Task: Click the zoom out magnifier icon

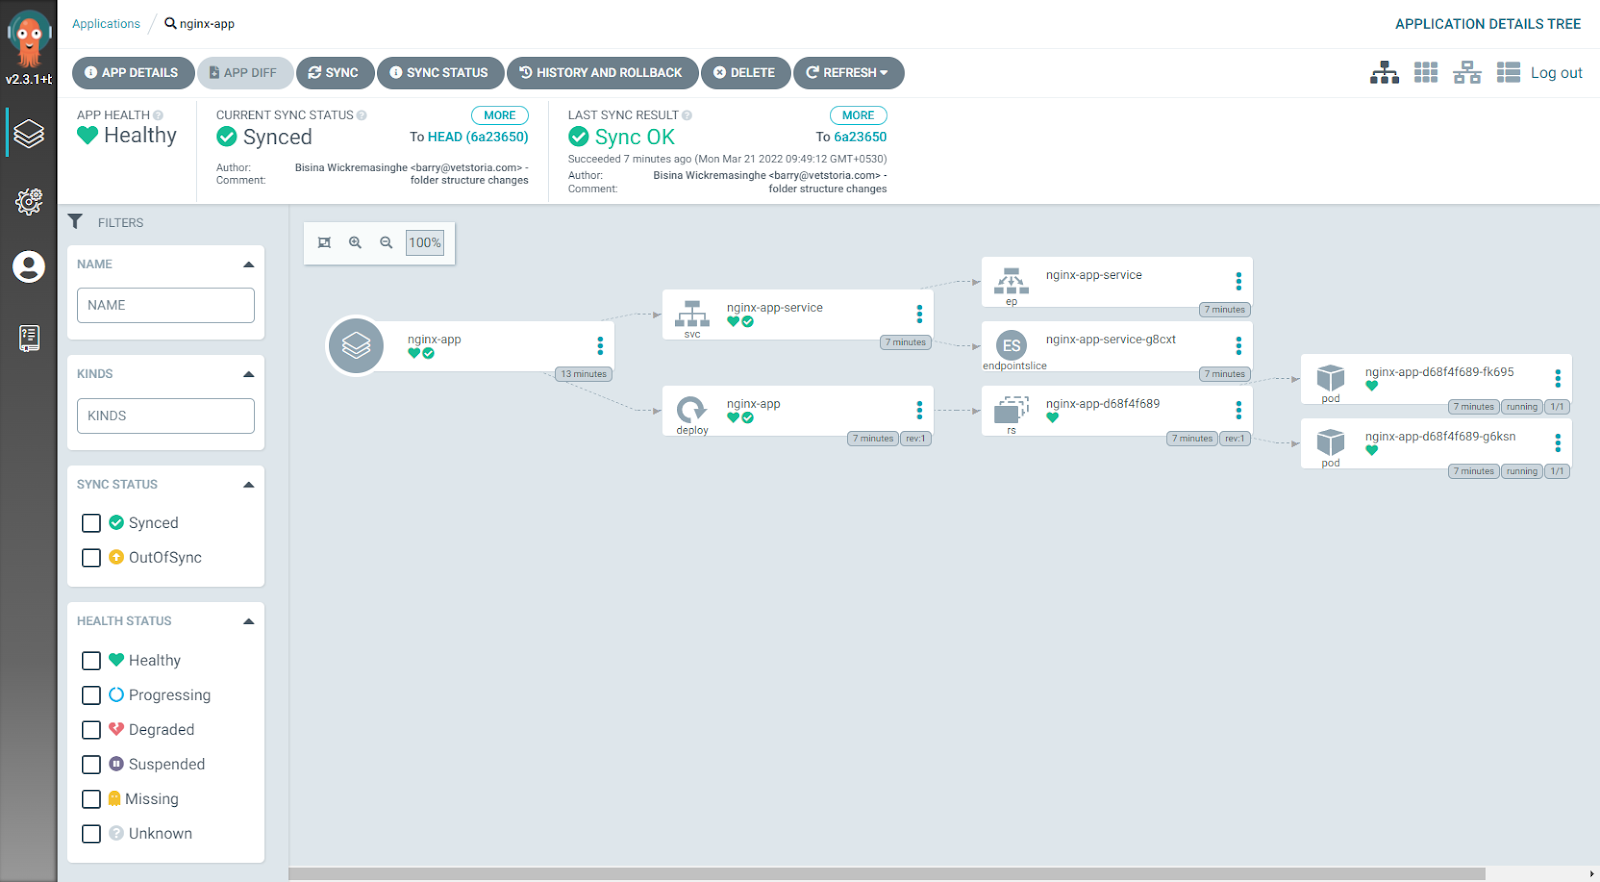Action: click(386, 243)
